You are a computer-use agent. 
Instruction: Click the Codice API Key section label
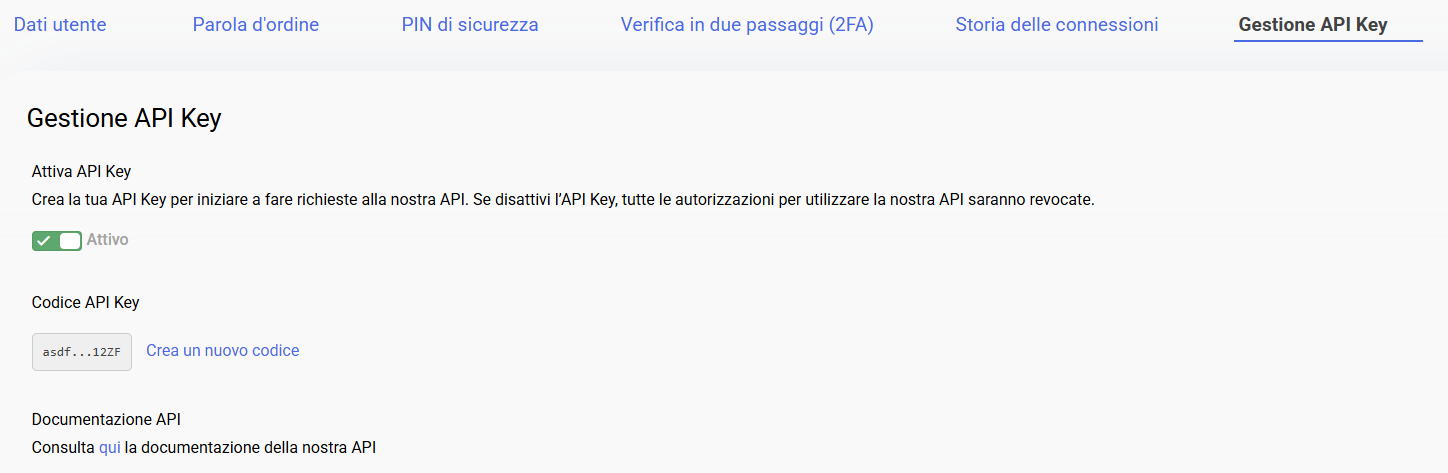click(x=86, y=302)
